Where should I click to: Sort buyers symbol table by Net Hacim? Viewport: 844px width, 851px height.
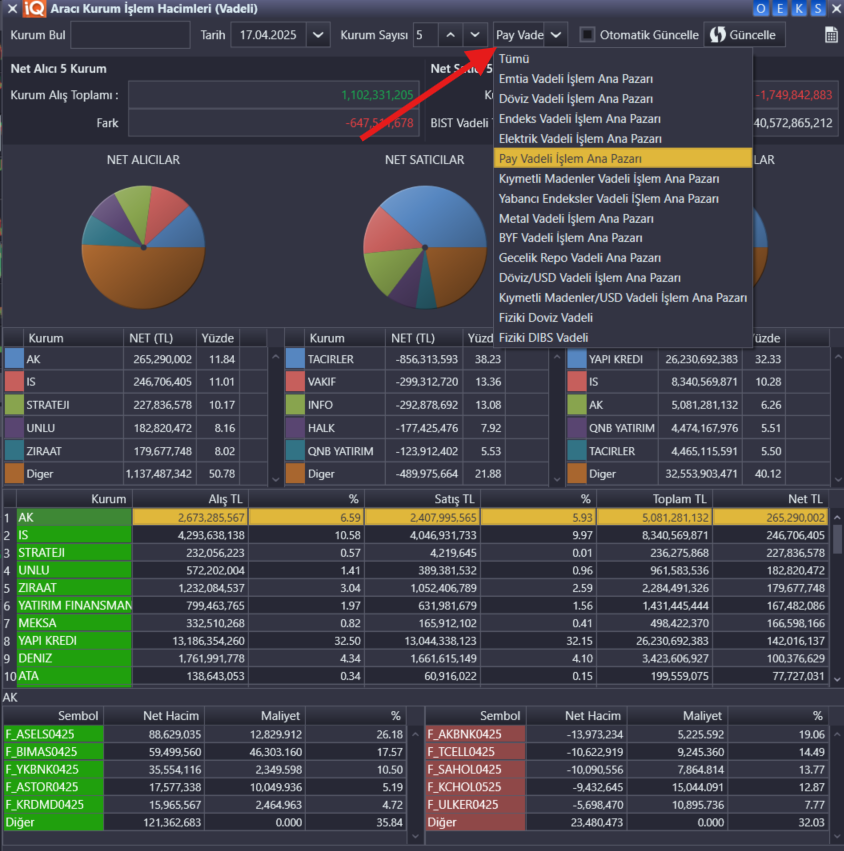coord(154,716)
